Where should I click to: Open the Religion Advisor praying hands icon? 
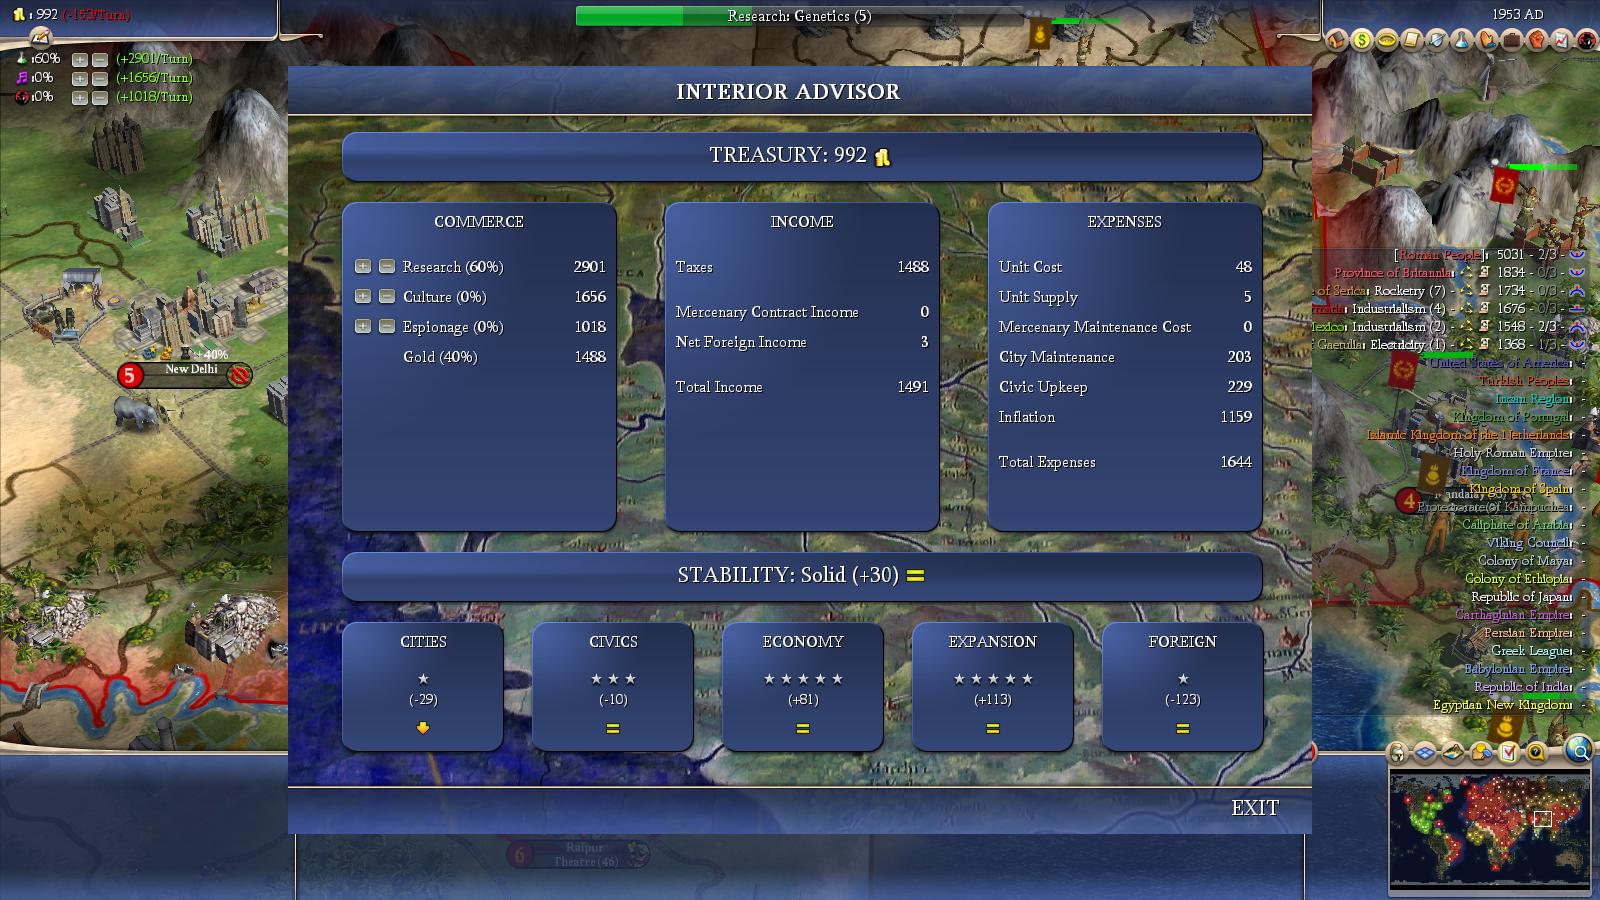point(1487,41)
